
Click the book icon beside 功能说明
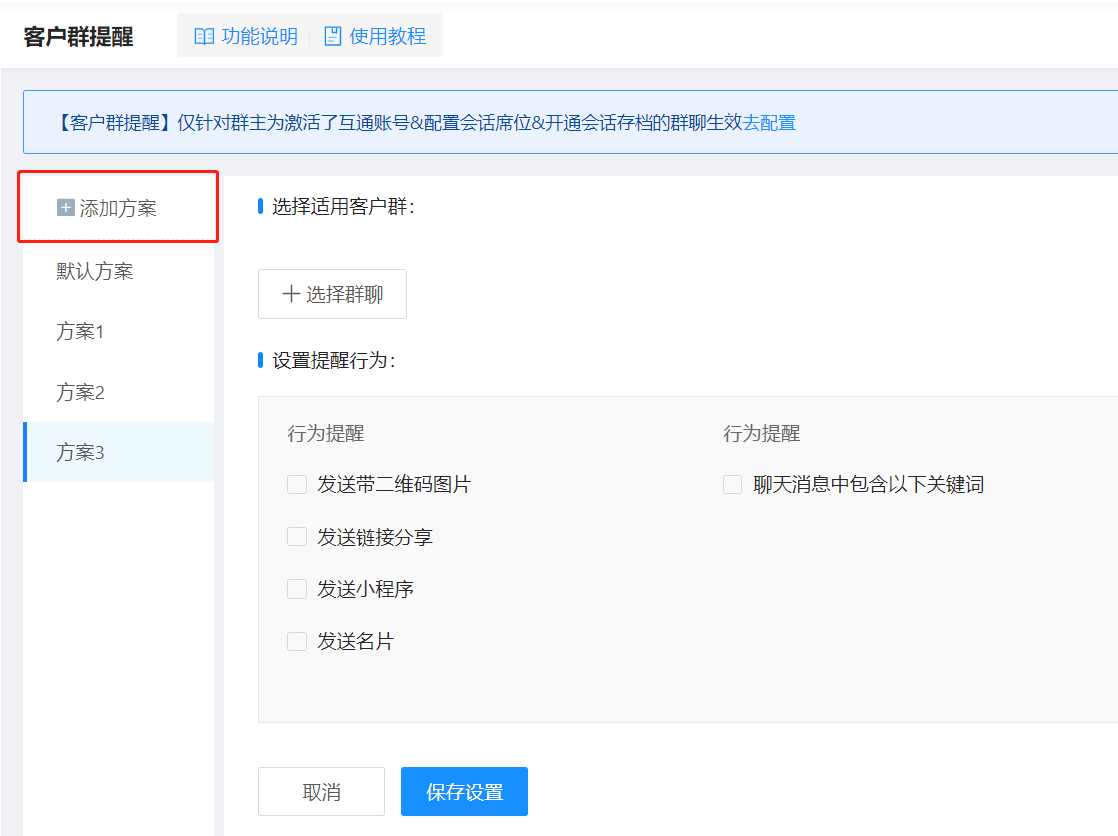tap(204, 36)
